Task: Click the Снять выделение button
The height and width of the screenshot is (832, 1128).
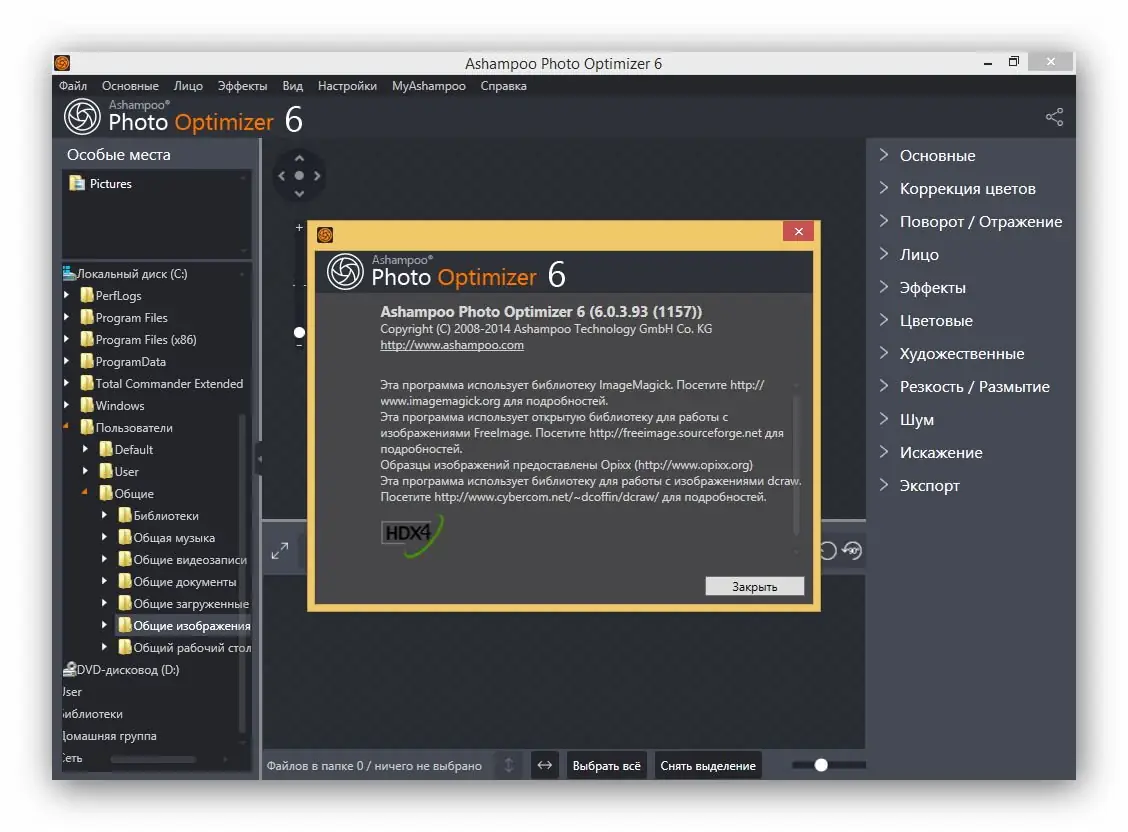Action: point(708,765)
